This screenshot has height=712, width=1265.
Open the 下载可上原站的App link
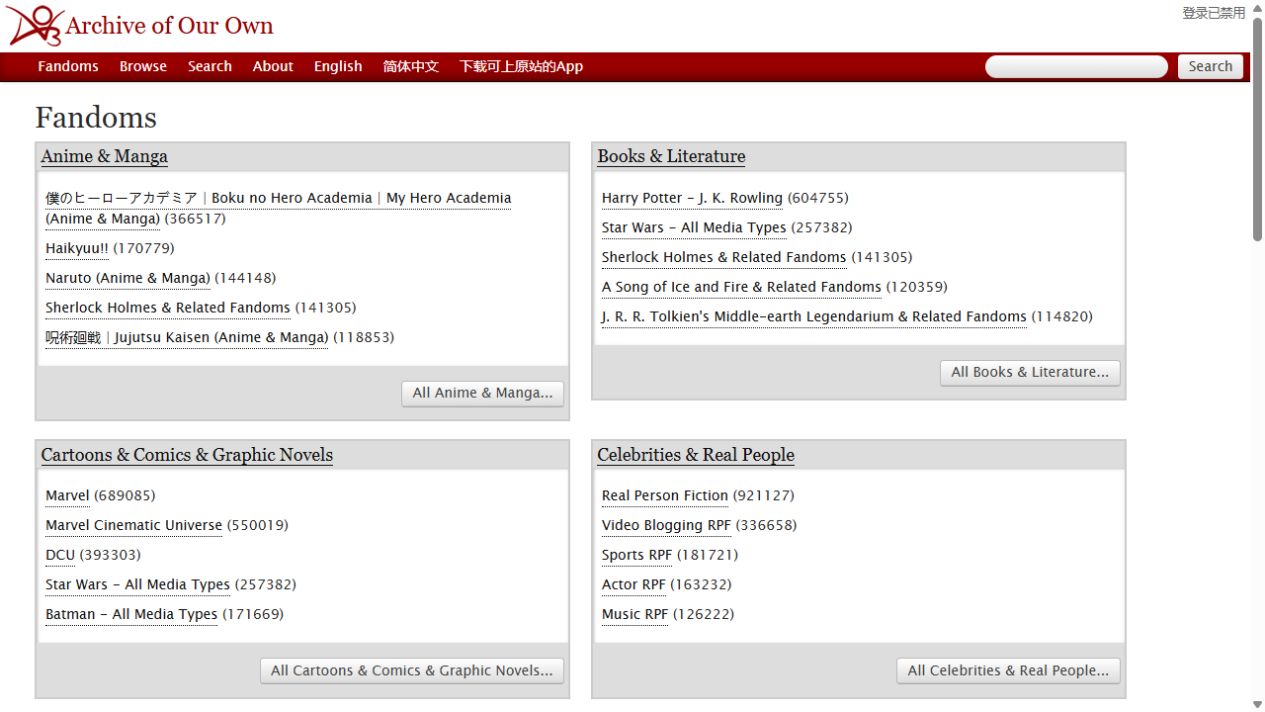(x=521, y=66)
